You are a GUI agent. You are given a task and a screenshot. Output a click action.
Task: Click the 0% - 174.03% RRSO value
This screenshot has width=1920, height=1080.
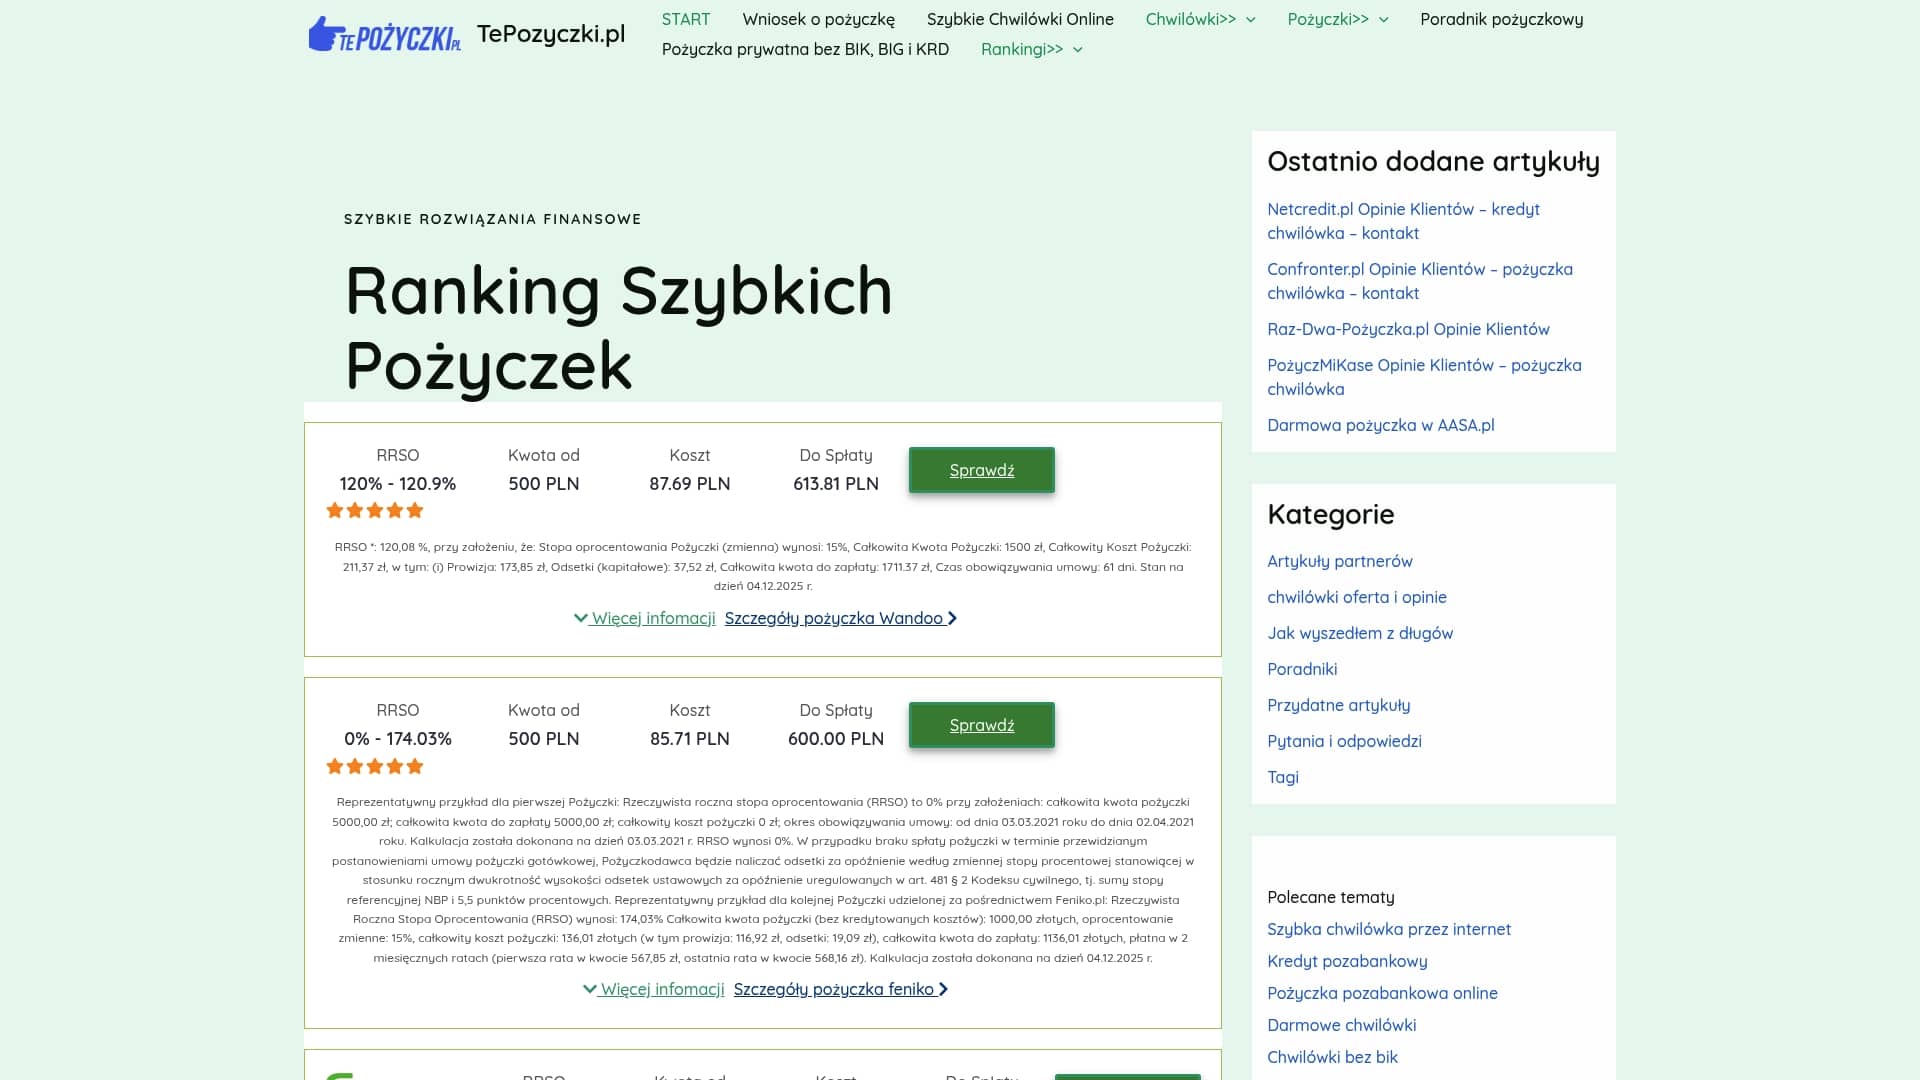click(397, 739)
